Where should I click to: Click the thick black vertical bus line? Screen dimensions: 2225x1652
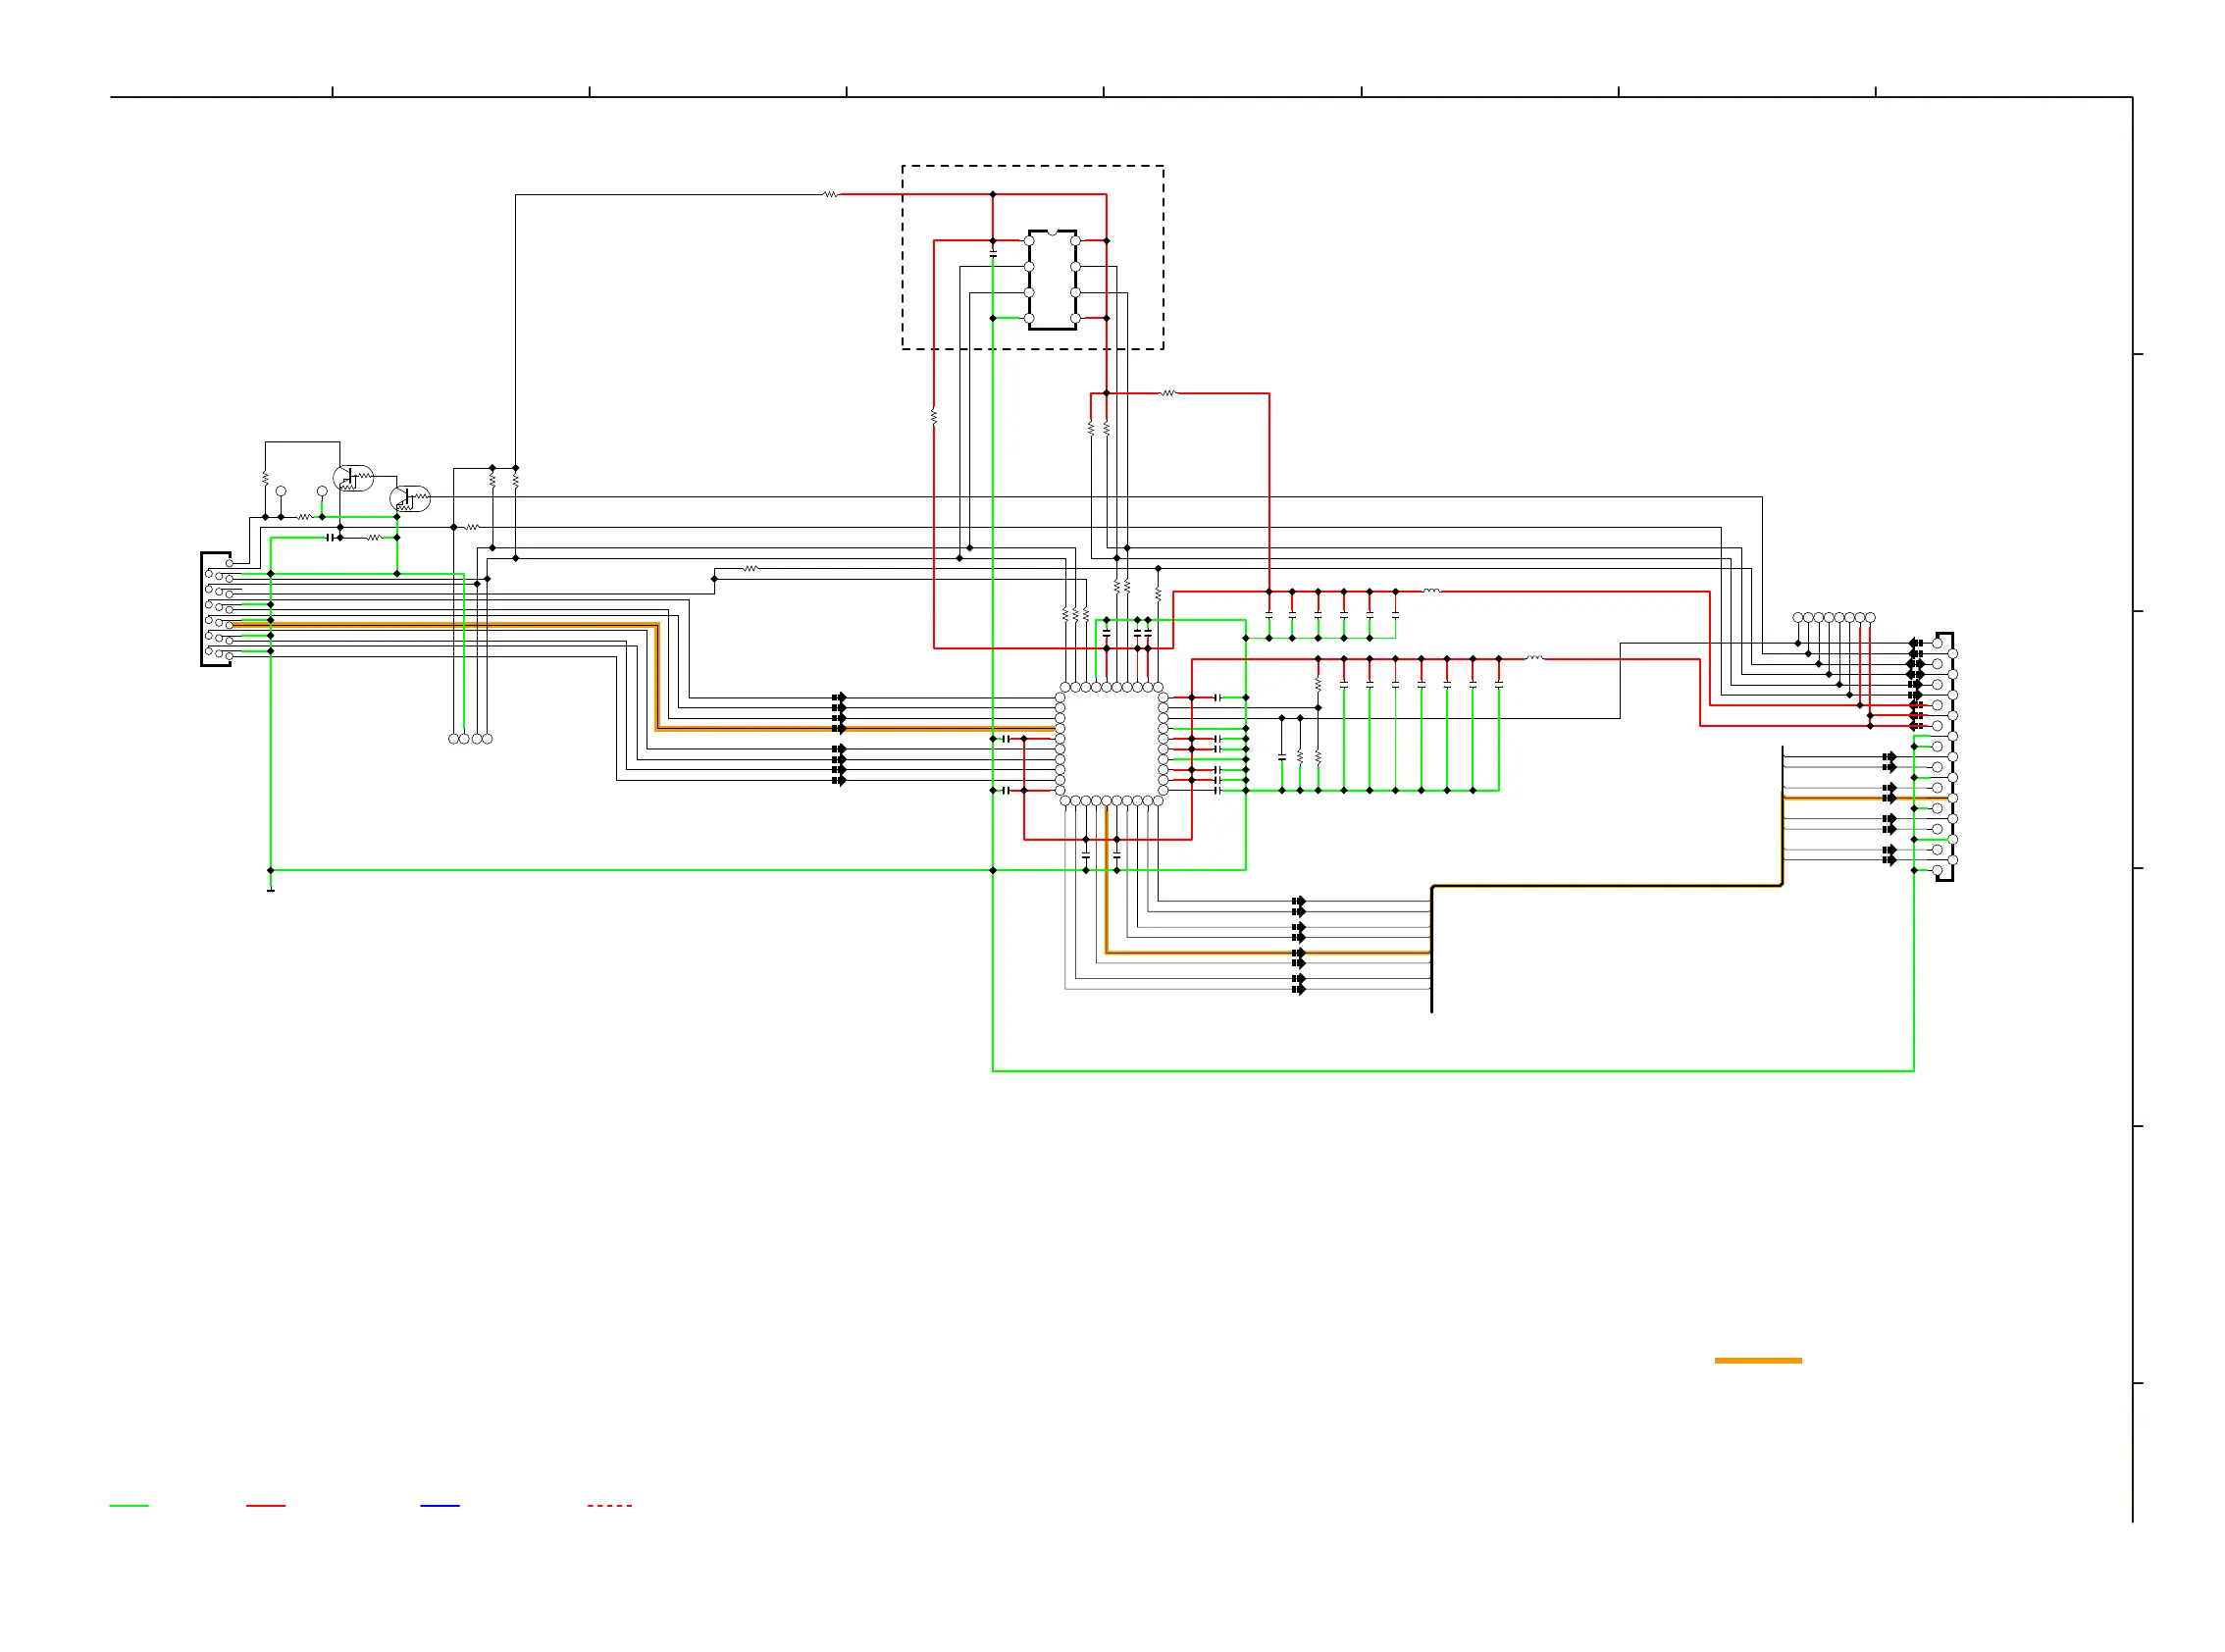(x=1432, y=950)
